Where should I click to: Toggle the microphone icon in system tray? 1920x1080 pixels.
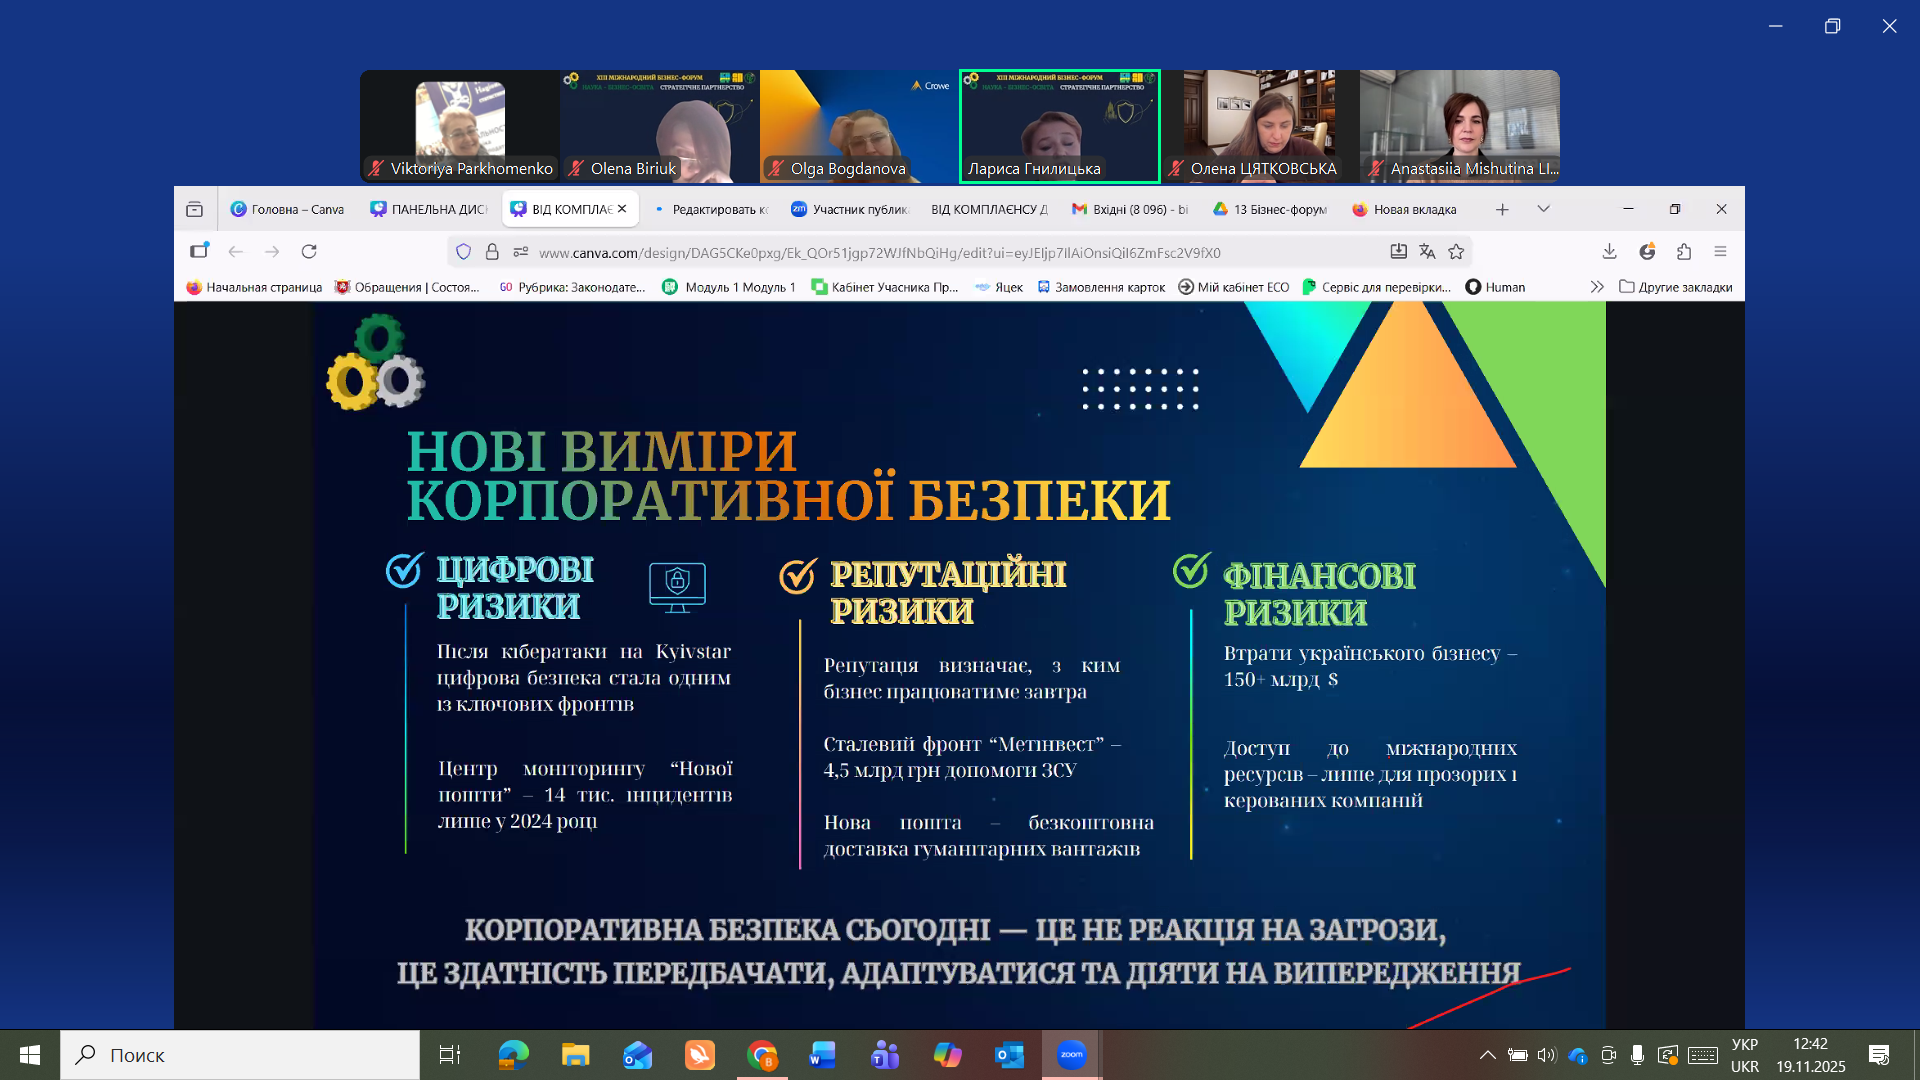pyautogui.click(x=1637, y=1055)
